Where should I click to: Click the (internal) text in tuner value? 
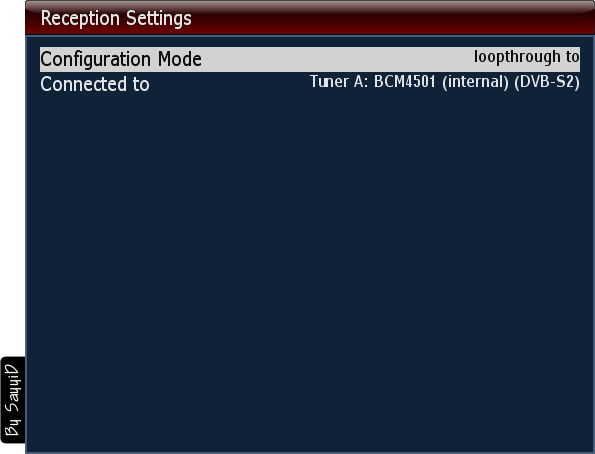coord(475,82)
